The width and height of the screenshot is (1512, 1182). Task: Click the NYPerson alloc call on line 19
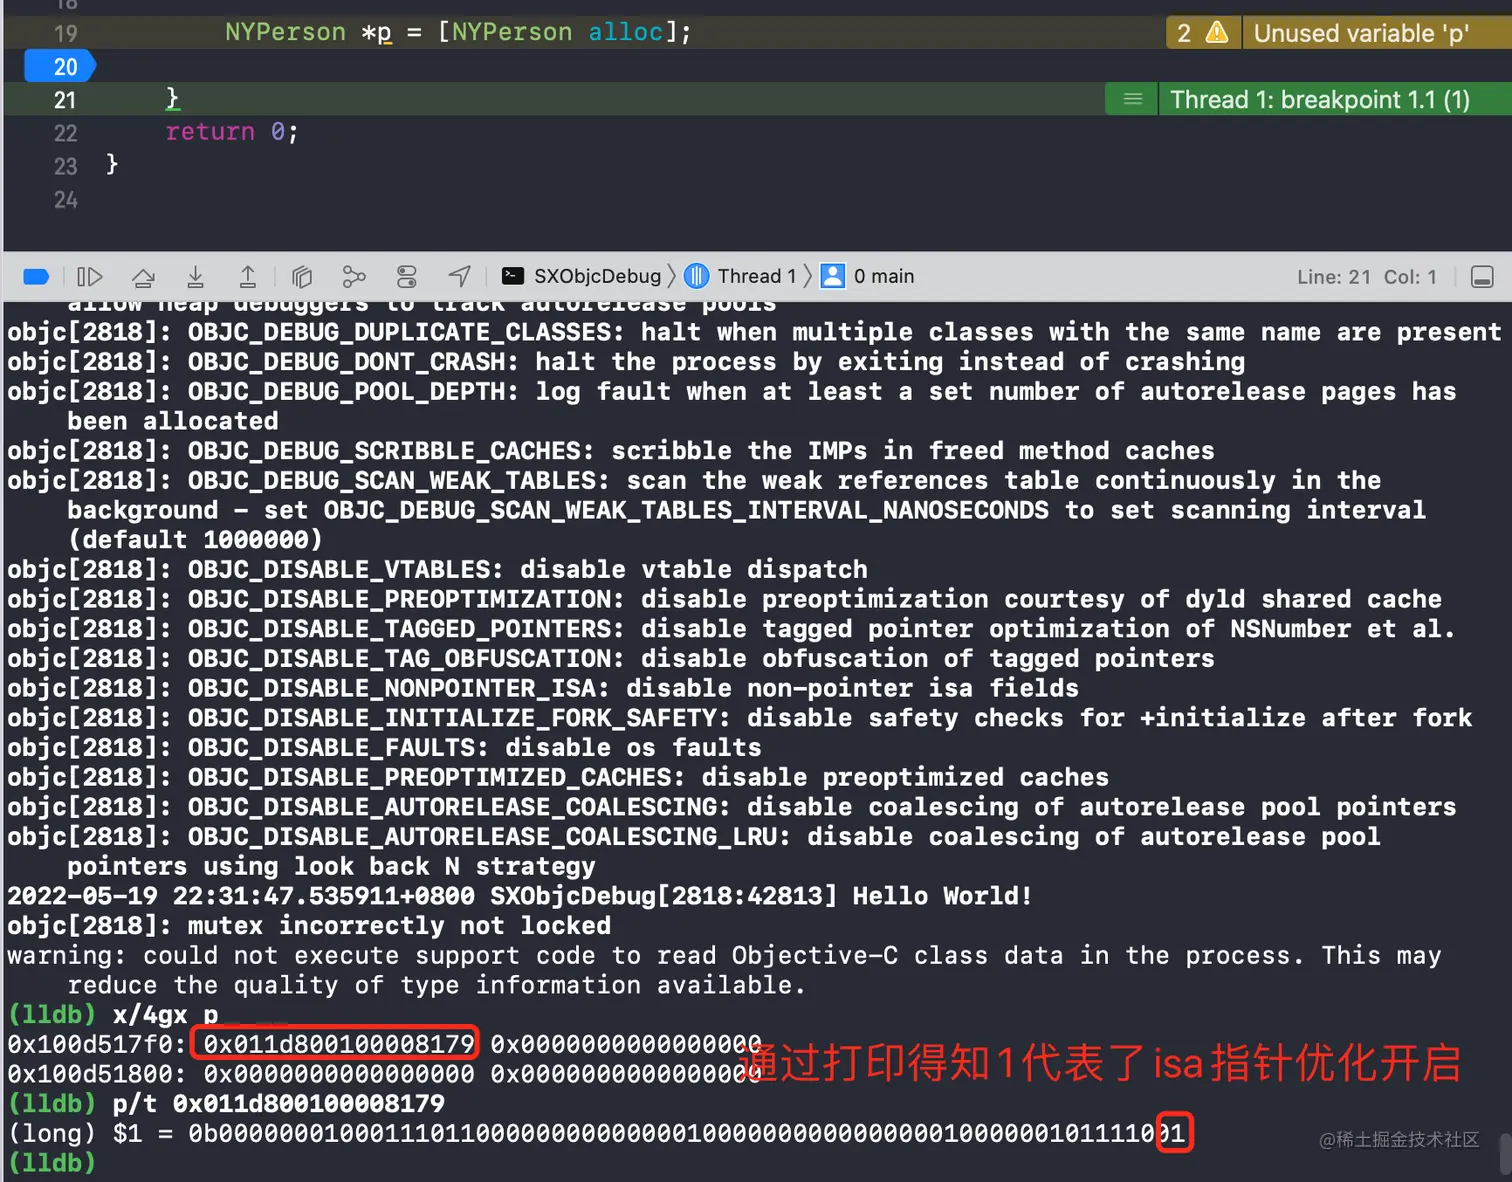click(x=564, y=32)
